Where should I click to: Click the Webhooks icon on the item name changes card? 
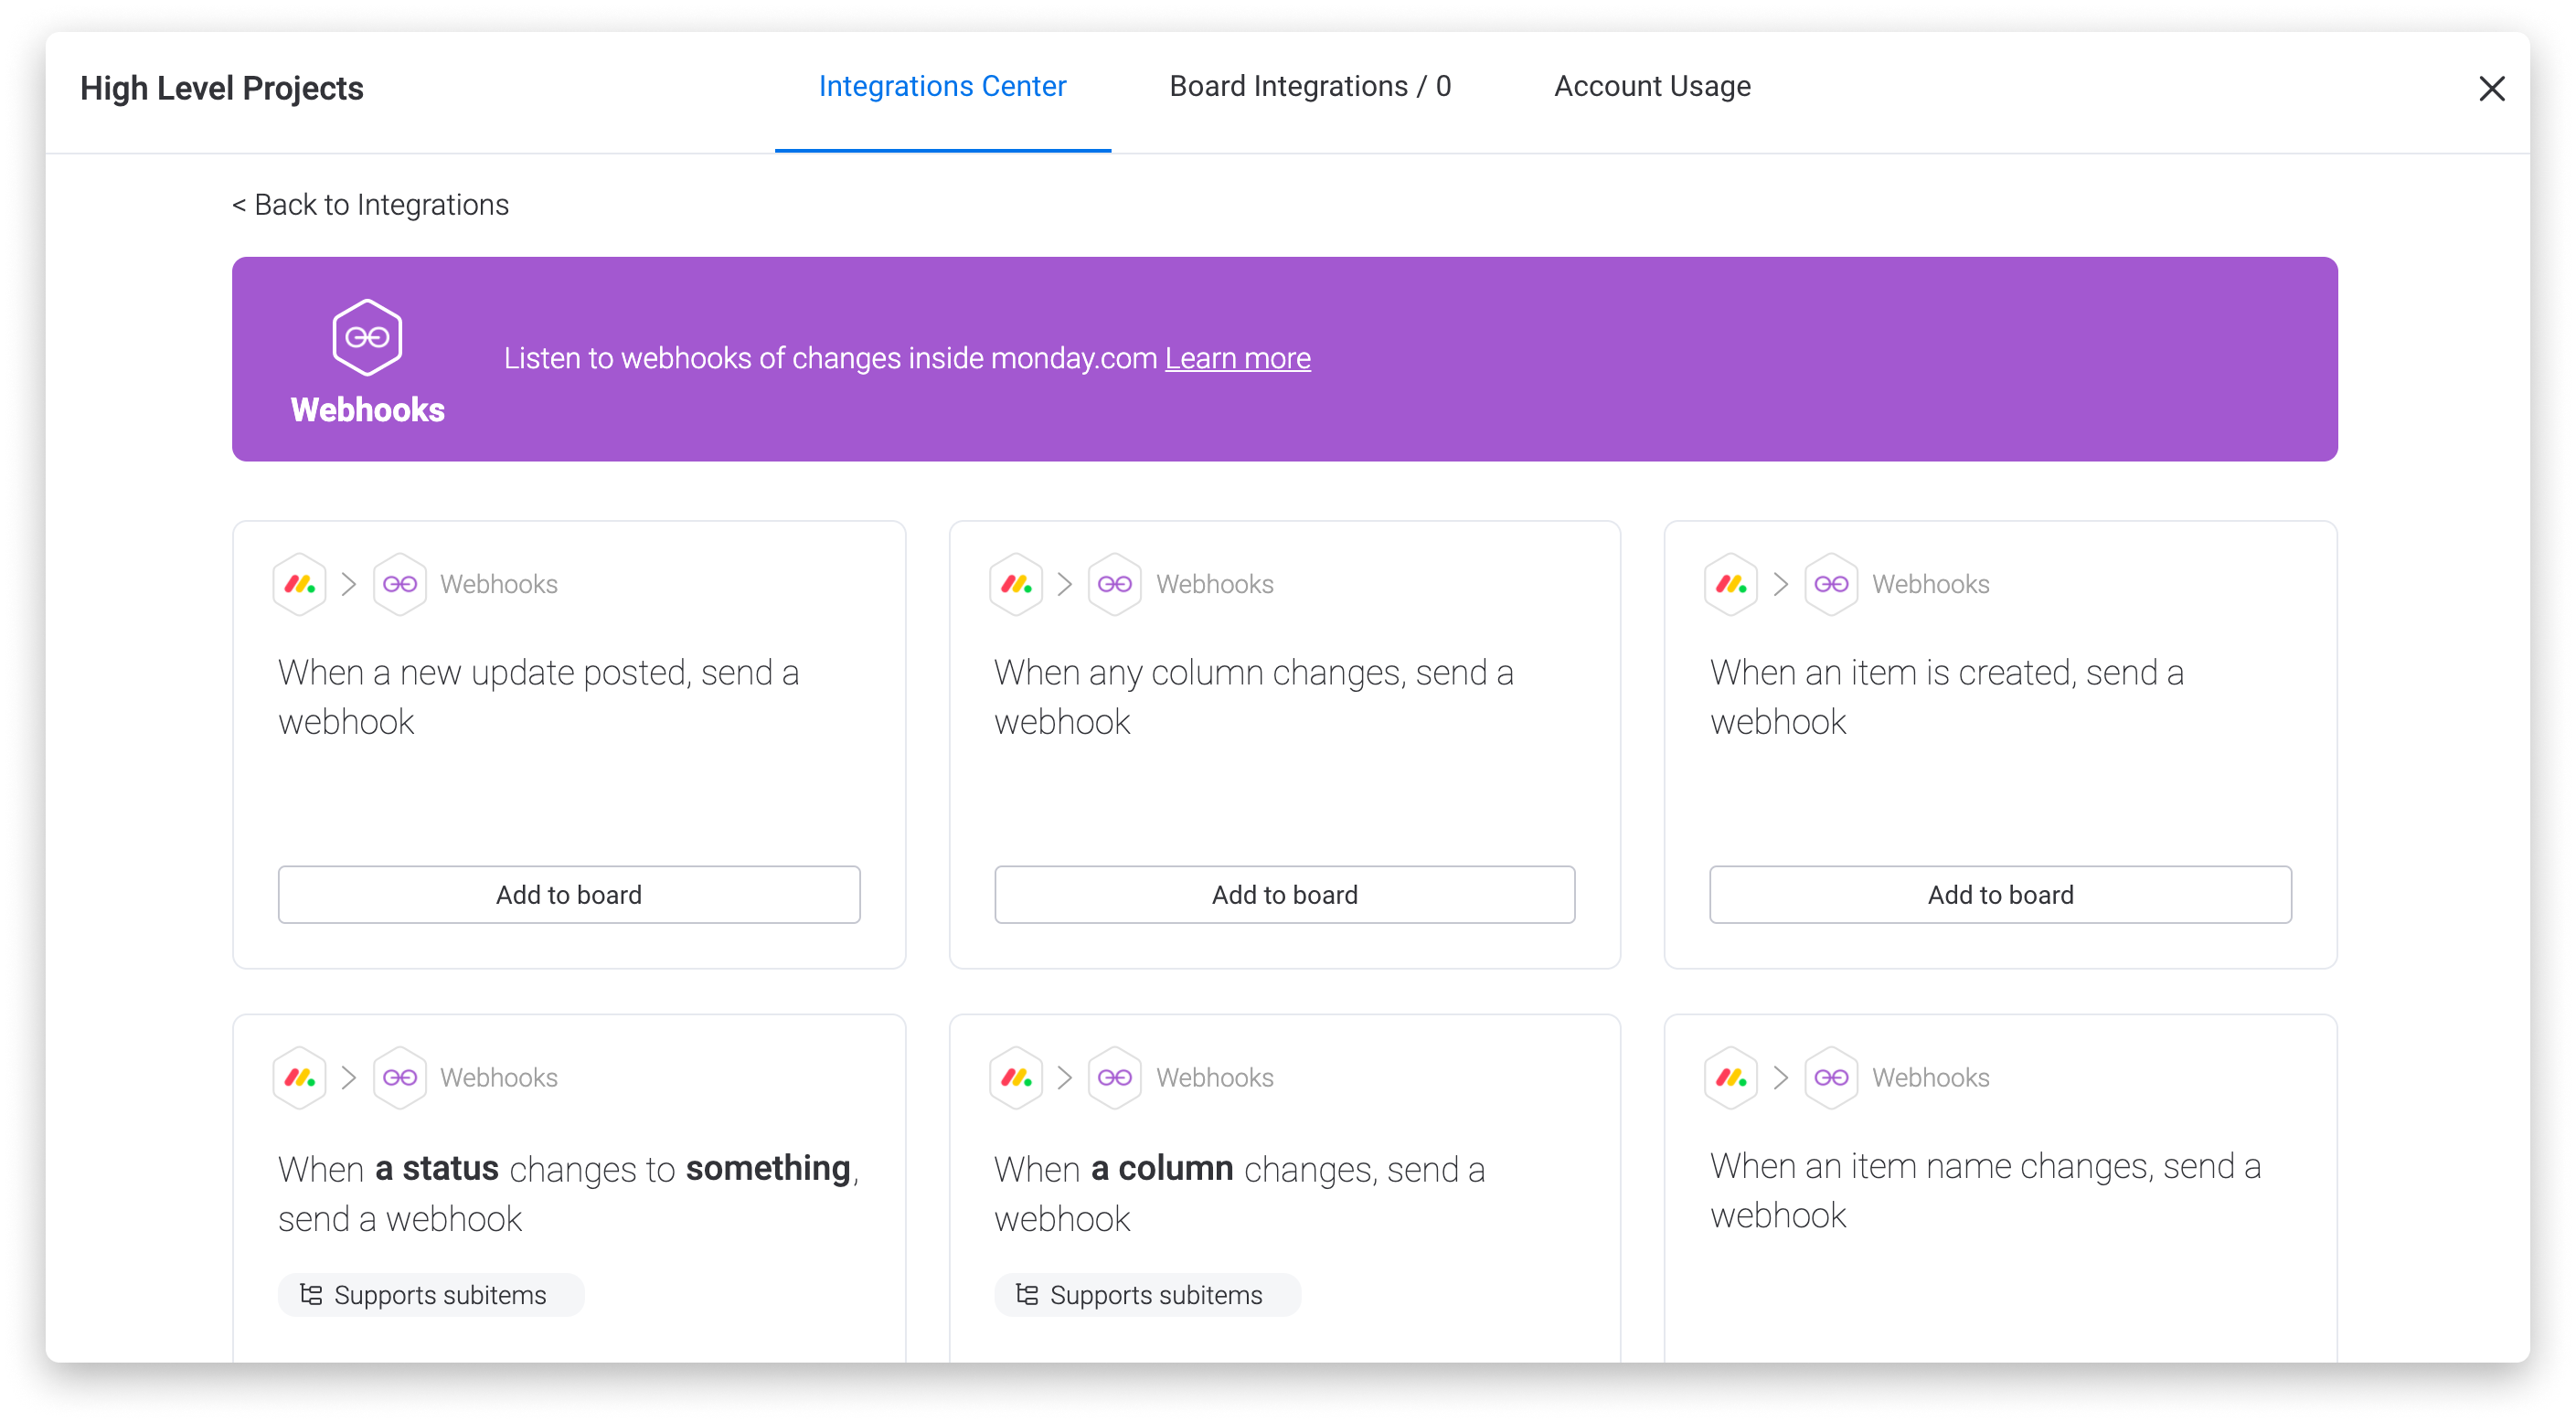tap(1830, 1077)
